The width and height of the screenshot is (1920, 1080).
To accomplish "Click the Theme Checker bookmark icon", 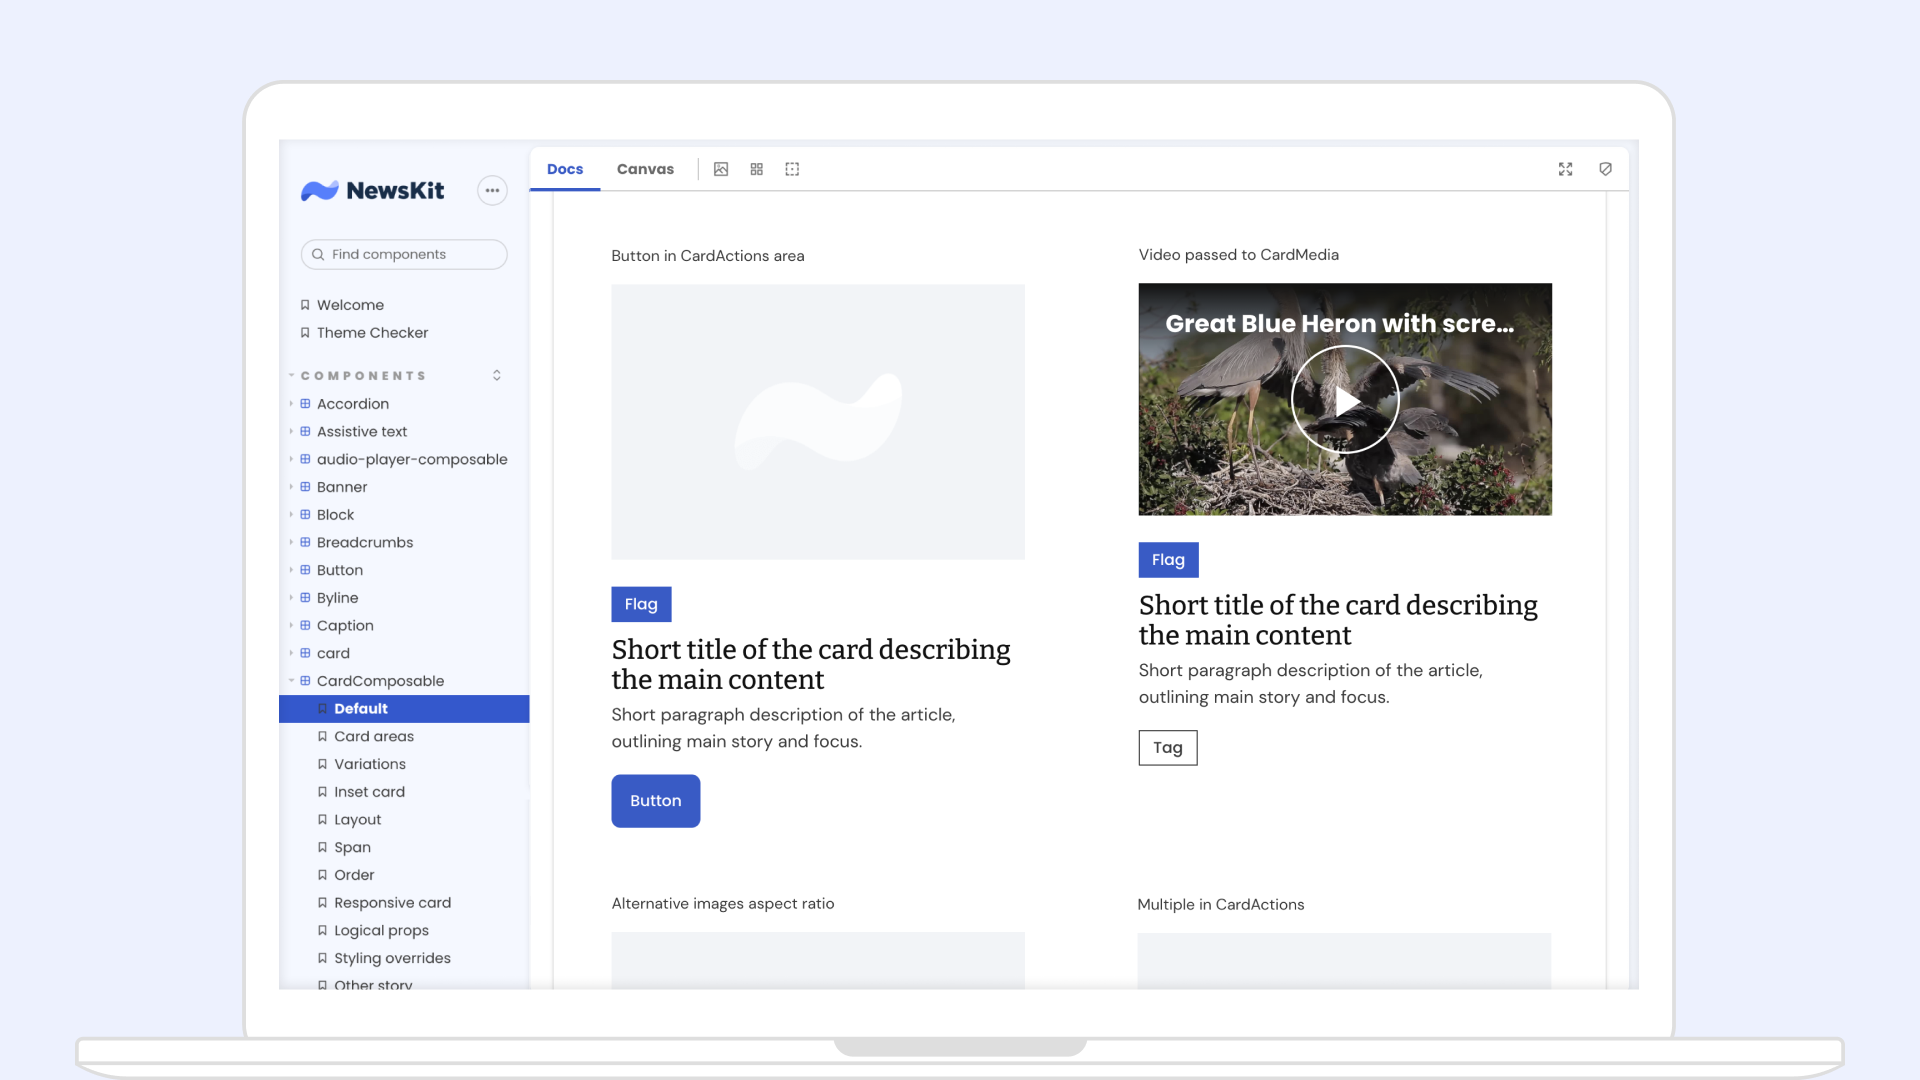I will [x=305, y=333].
